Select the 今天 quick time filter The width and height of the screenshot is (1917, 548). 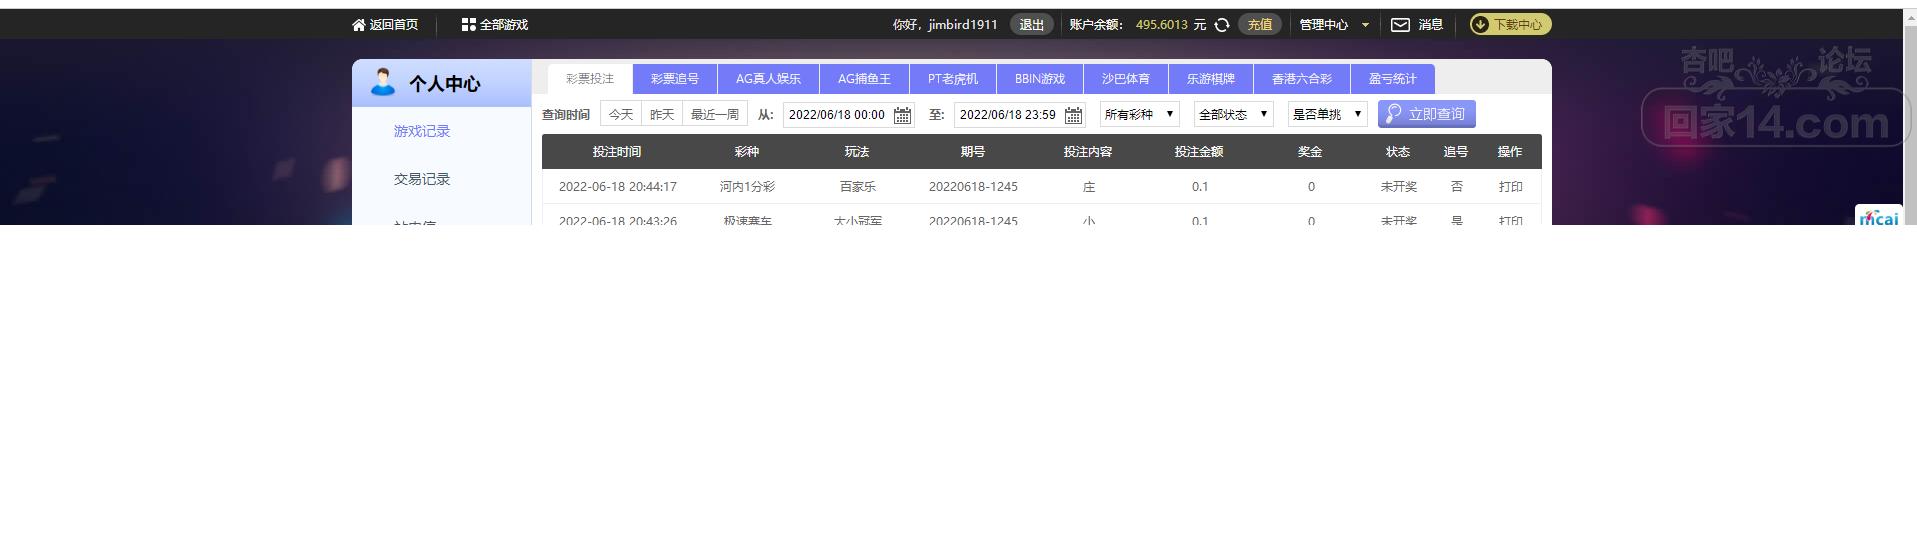click(621, 114)
